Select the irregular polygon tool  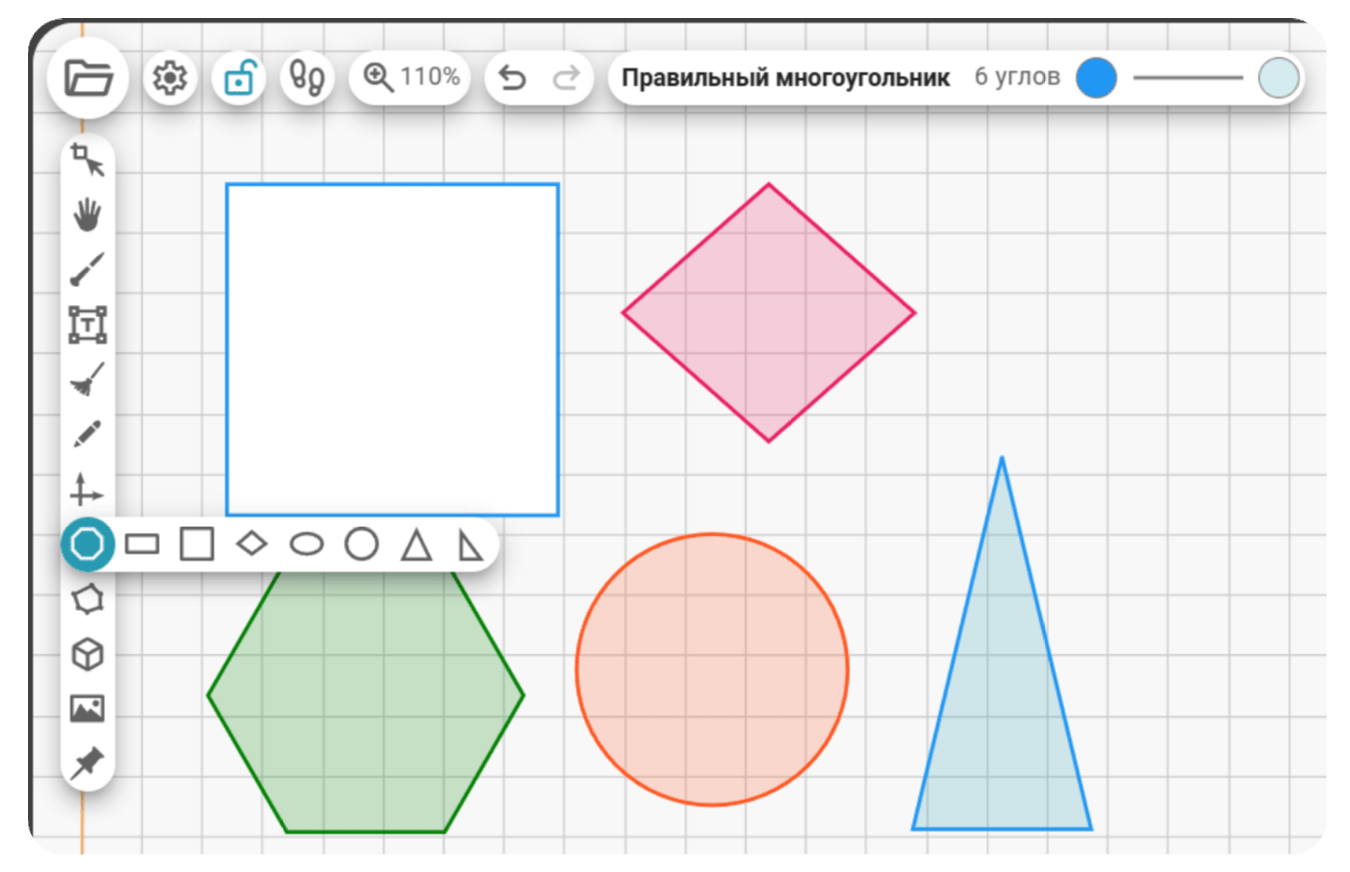pos(88,599)
